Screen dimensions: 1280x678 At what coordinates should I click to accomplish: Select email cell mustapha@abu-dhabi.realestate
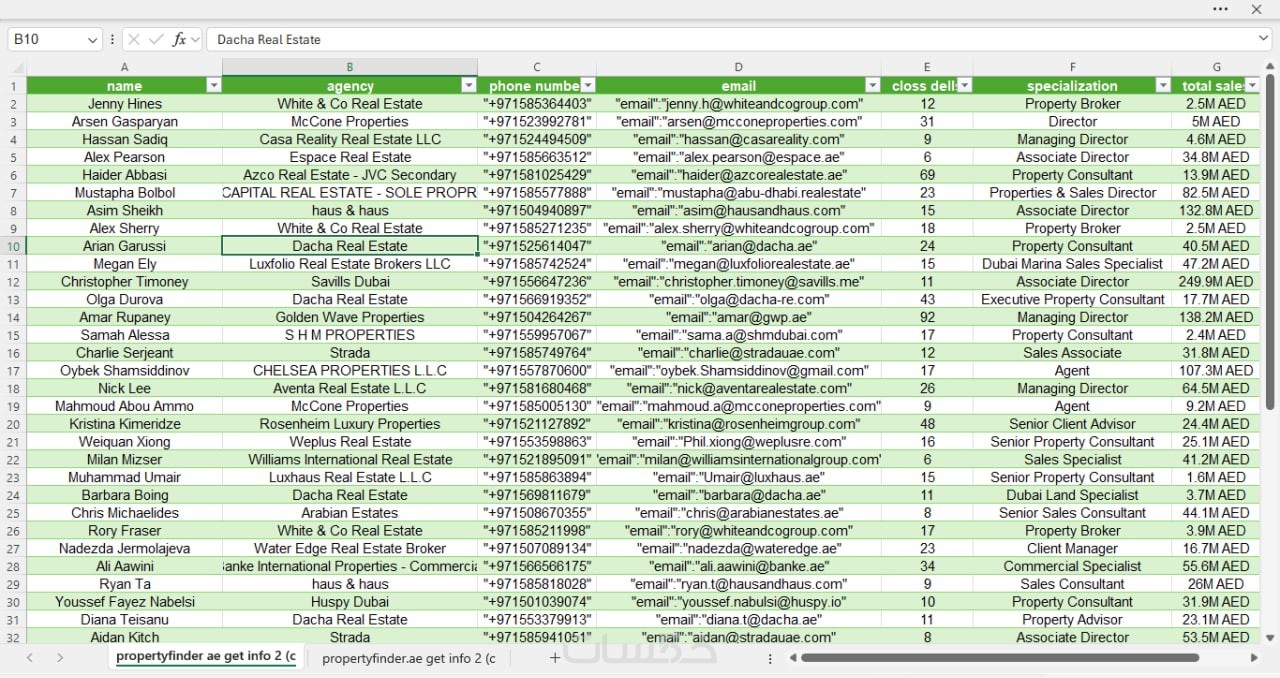click(x=739, y=193)
